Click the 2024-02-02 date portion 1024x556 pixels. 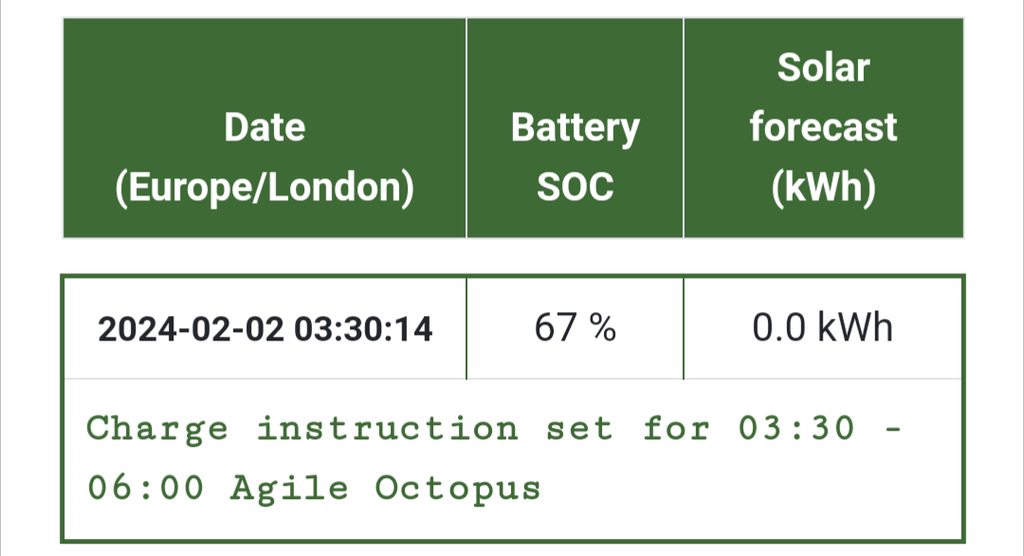coord(190,329)
